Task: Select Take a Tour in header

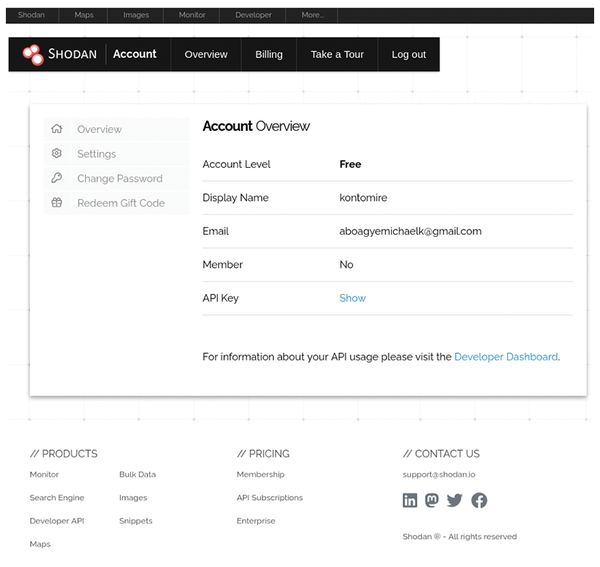Action: coord(337,54)
